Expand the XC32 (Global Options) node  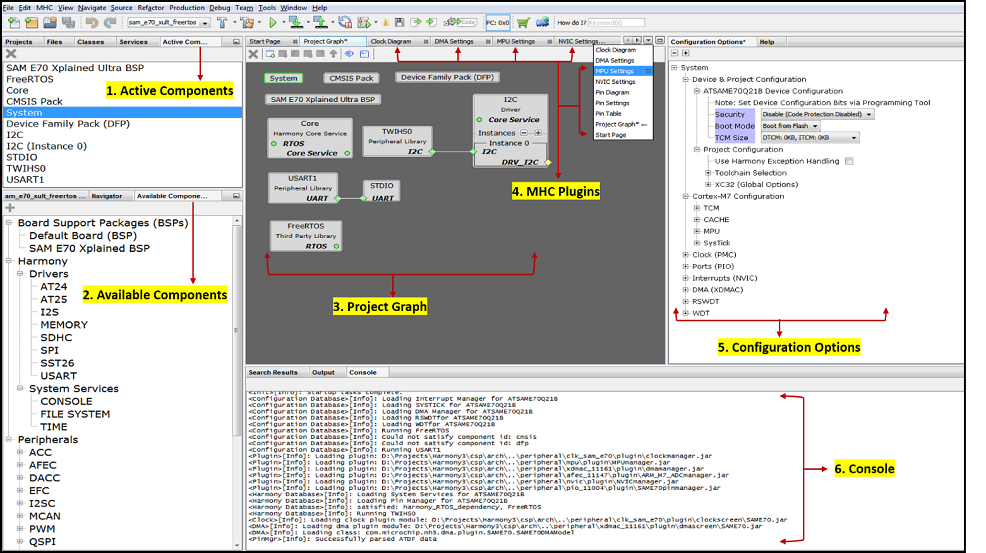pyautogui.click(x=708, y=184)
